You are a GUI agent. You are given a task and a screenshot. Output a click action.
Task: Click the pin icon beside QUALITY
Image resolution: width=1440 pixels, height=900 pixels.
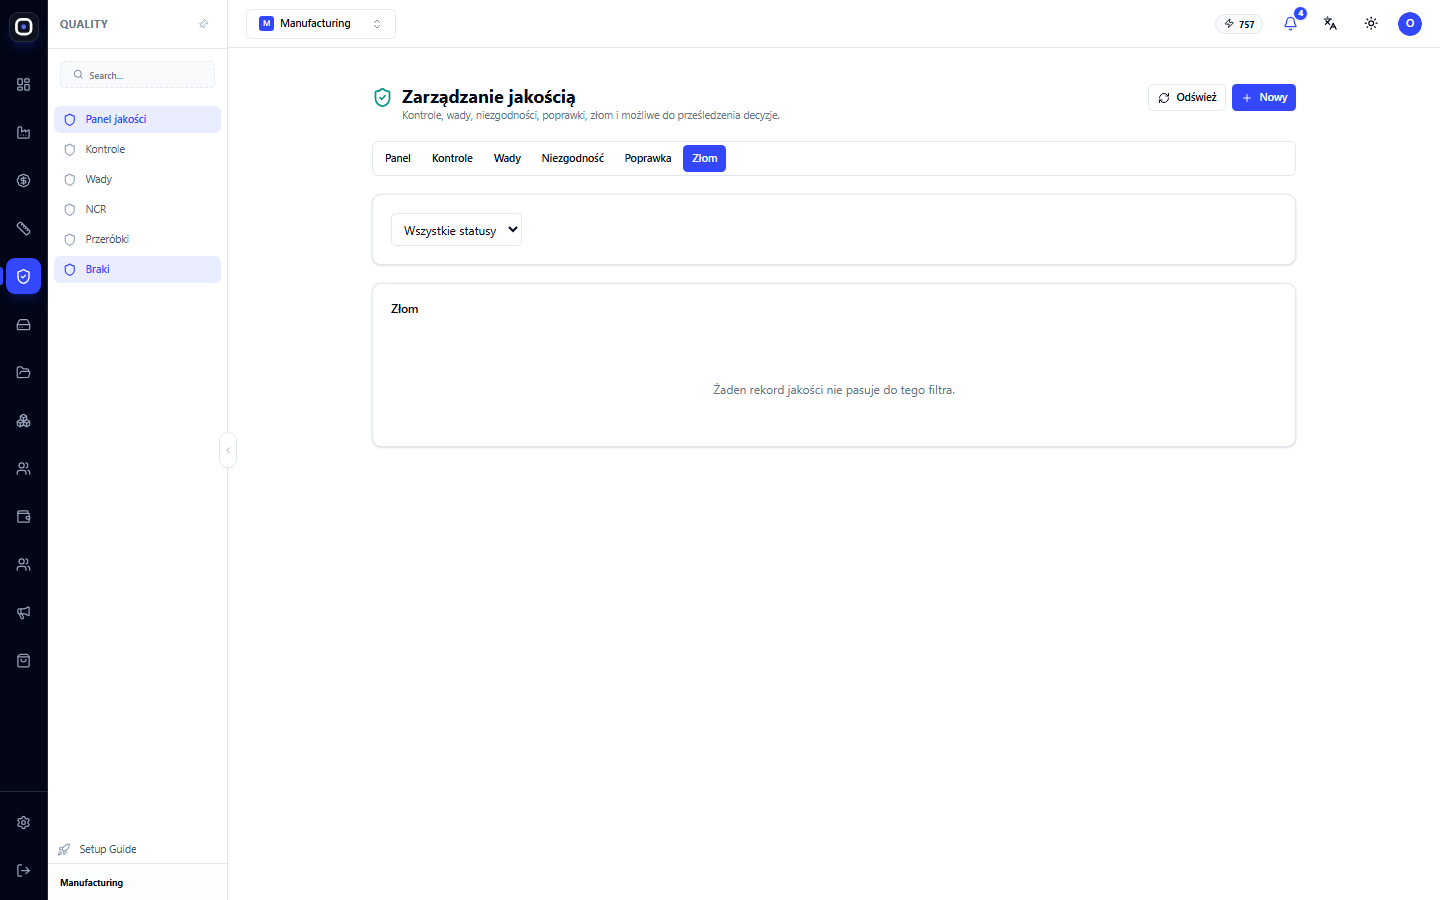coord(204,24)
